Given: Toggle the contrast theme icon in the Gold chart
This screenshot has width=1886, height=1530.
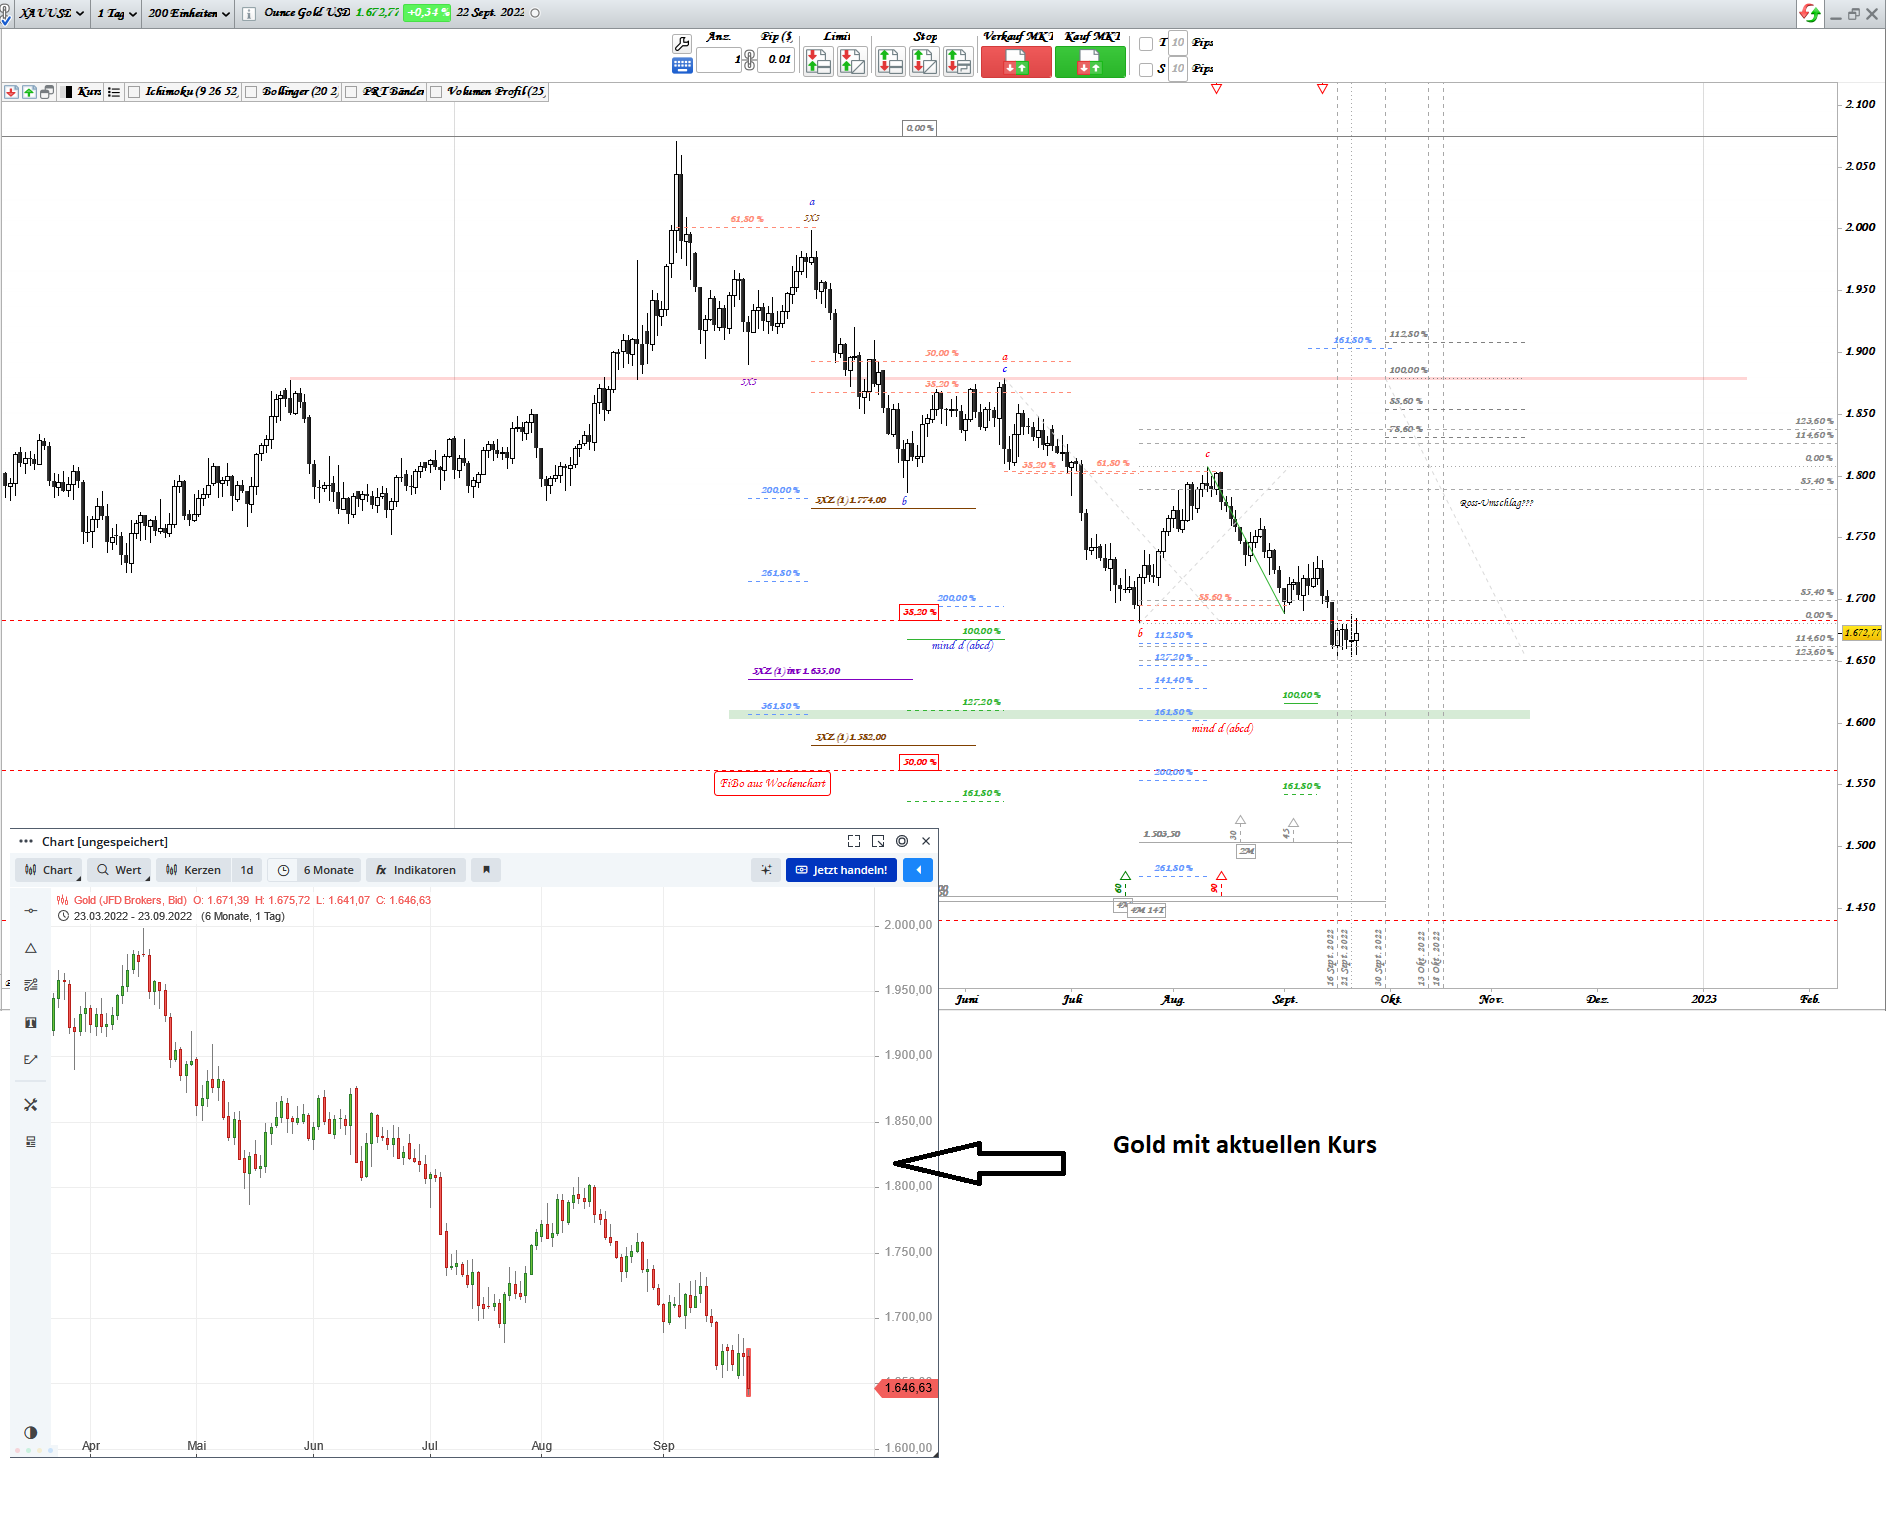Looking at the screenshot, I should pyautogui.click(x=31, y=1432).
